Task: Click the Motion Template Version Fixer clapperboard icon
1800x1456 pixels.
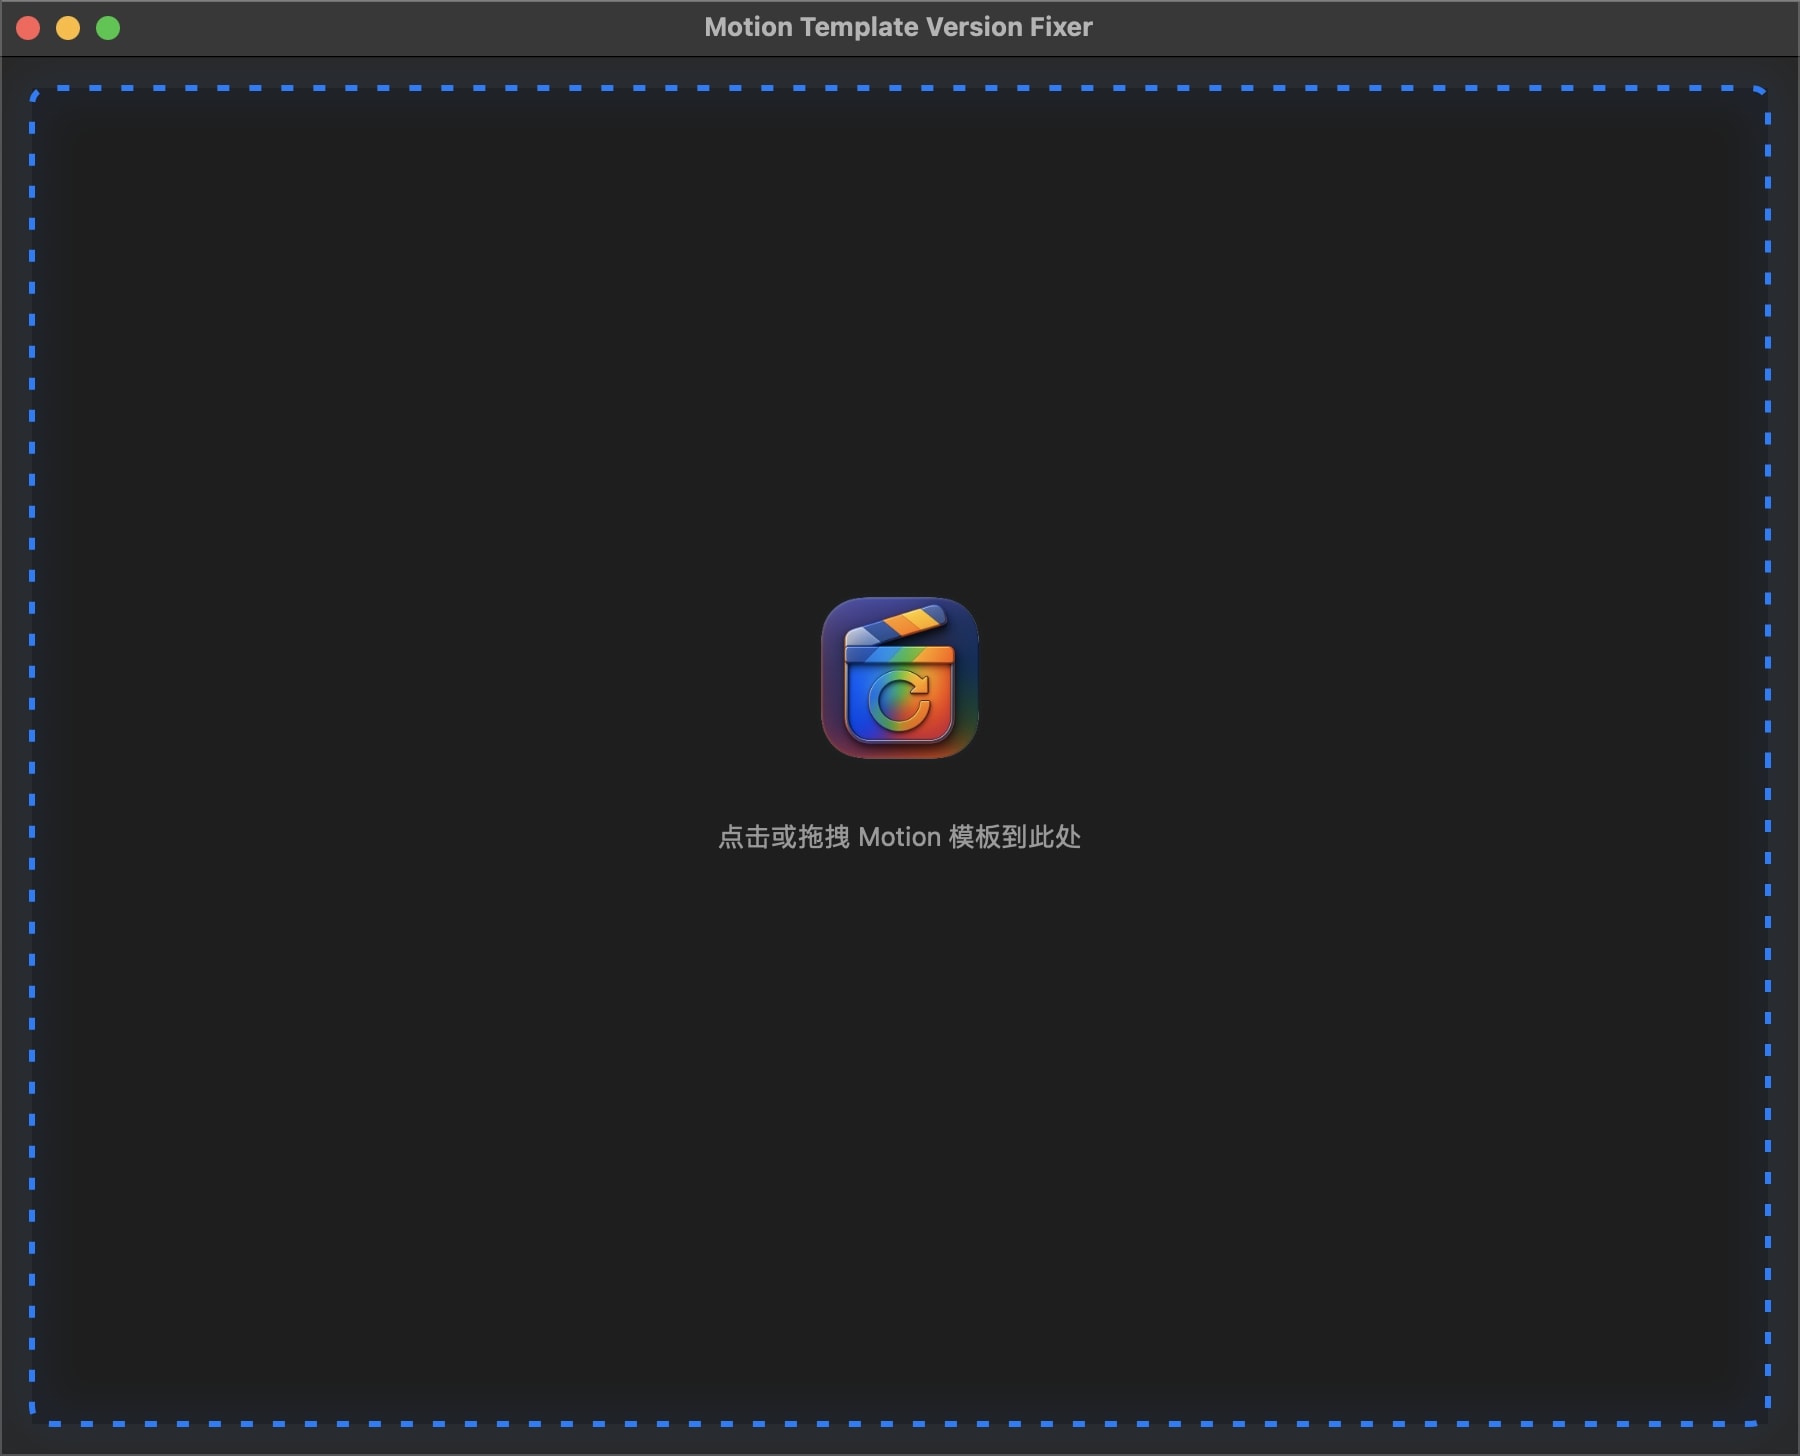Action: pos(900,678)
